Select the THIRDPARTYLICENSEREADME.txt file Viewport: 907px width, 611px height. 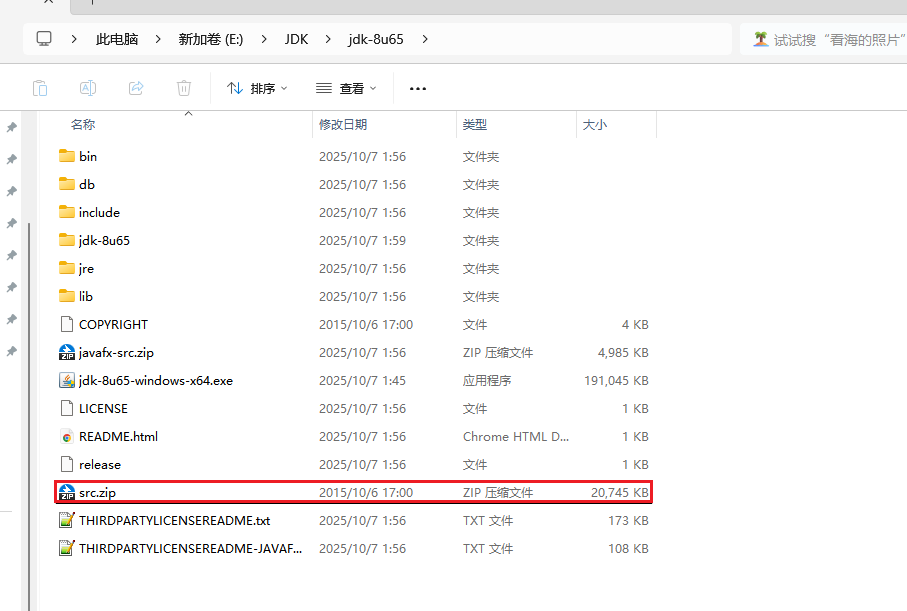point(174,521)
